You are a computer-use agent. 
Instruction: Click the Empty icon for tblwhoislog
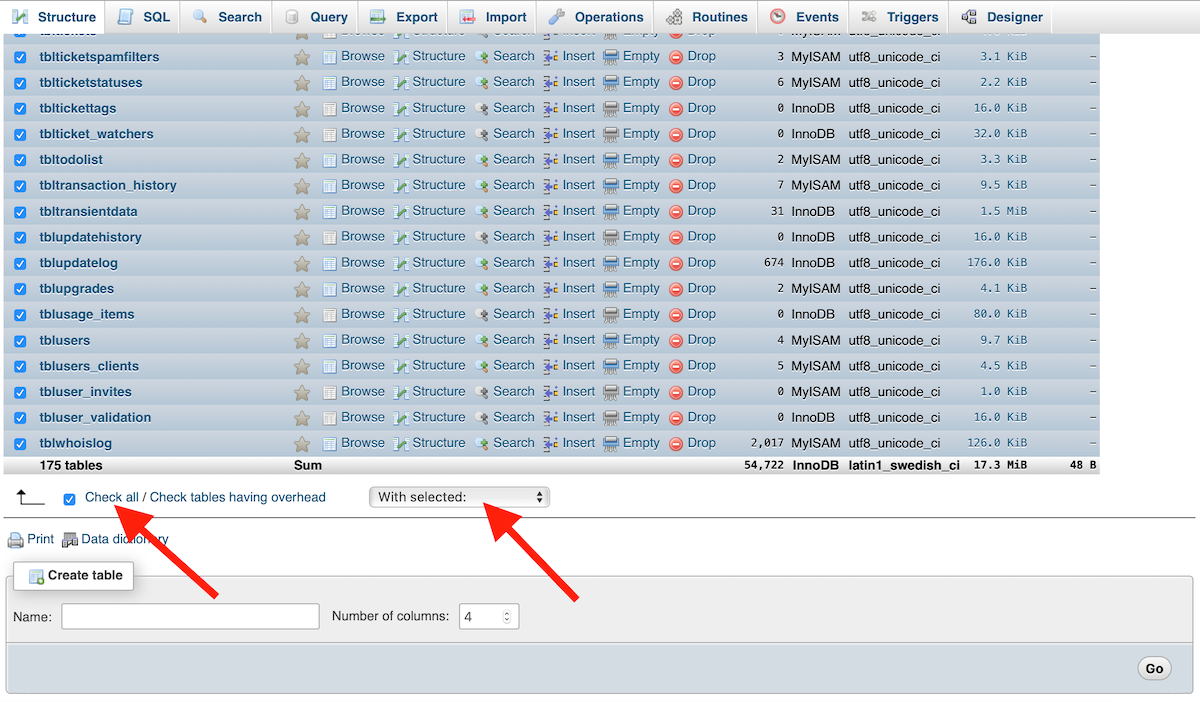(x=611, y=444)
